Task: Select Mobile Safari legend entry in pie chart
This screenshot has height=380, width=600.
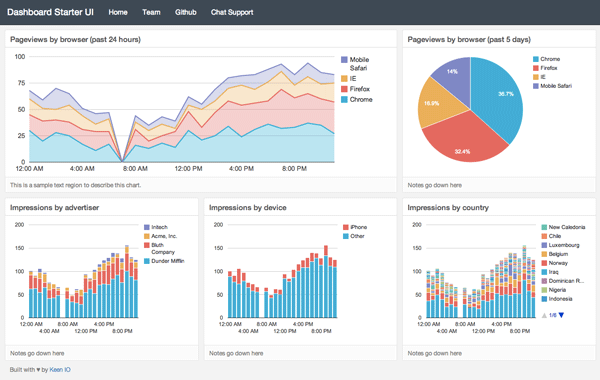Action: (552, 86)
